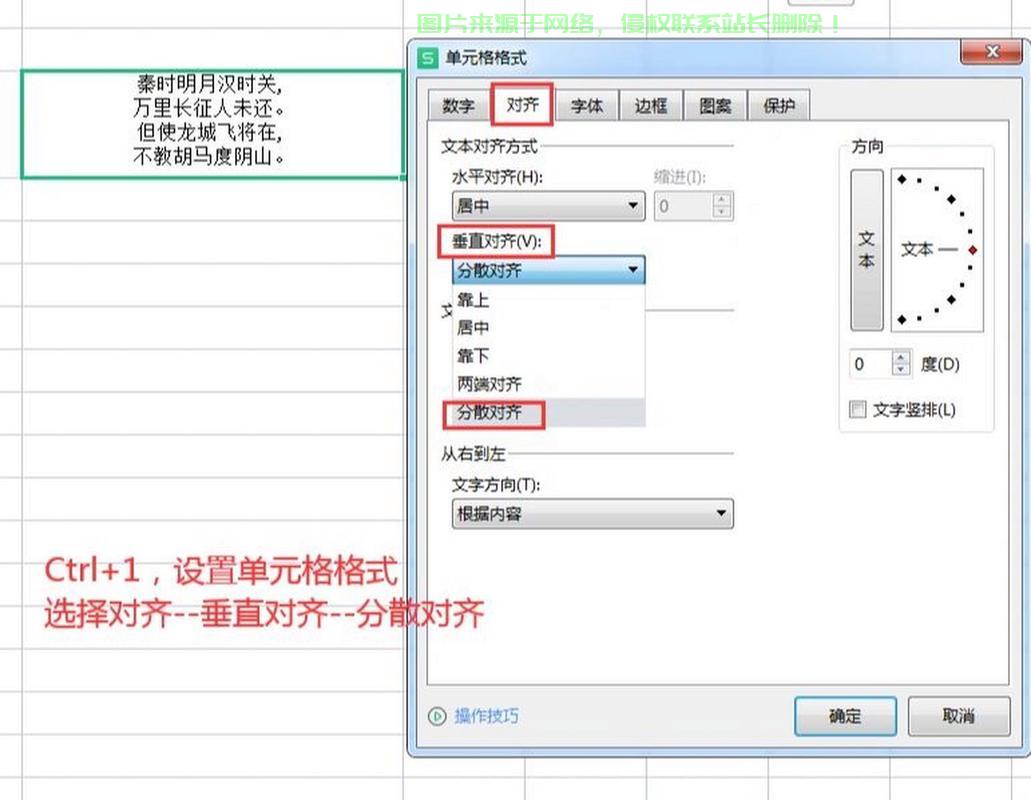Select 分散对齐 option in the list
Screen dimensions: 1031x800
548,413
